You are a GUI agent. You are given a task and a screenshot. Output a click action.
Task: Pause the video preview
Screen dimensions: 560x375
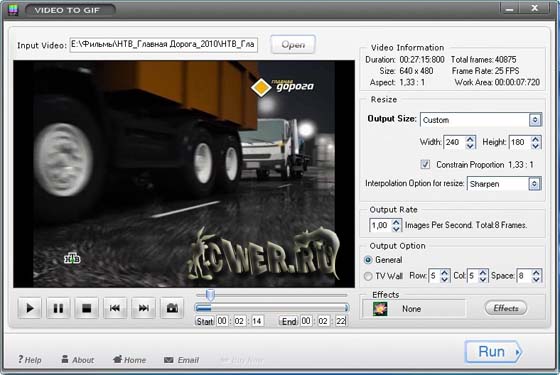[58, 308]
